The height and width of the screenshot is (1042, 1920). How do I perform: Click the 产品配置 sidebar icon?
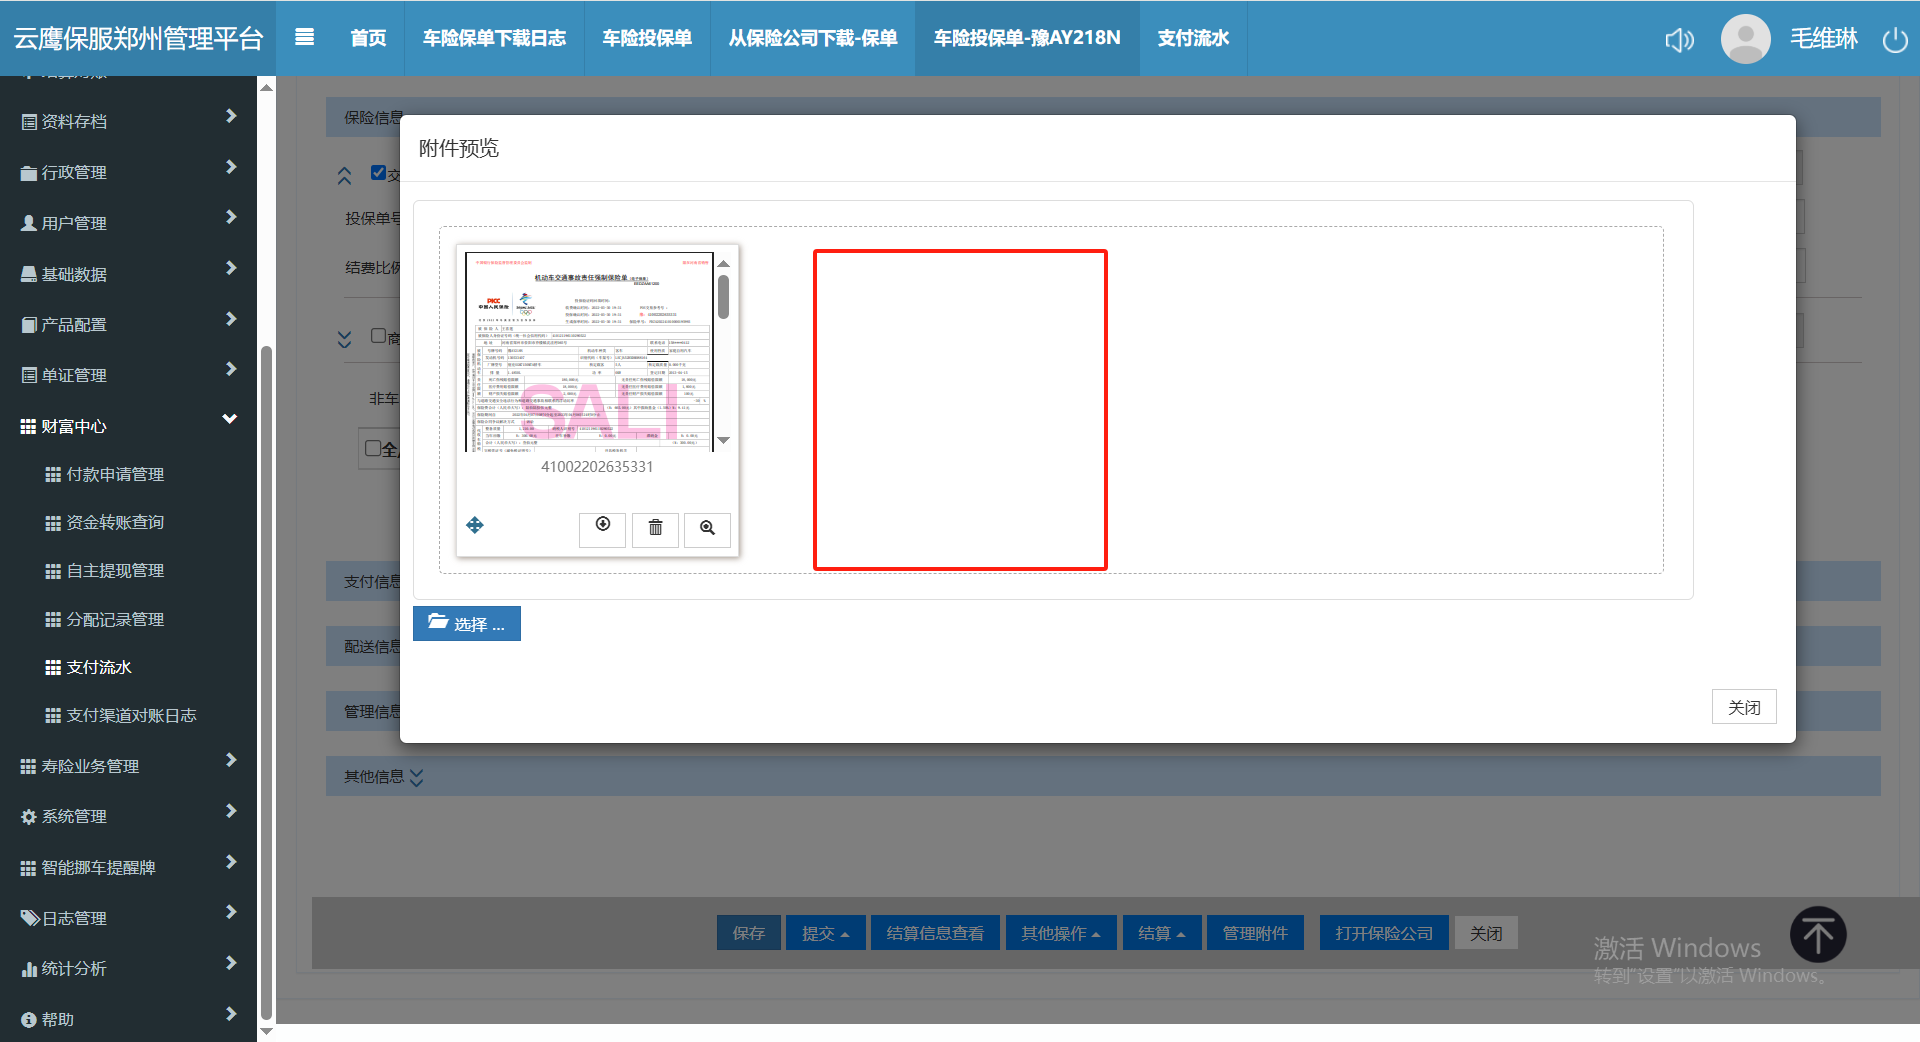(x=29, y=325)
